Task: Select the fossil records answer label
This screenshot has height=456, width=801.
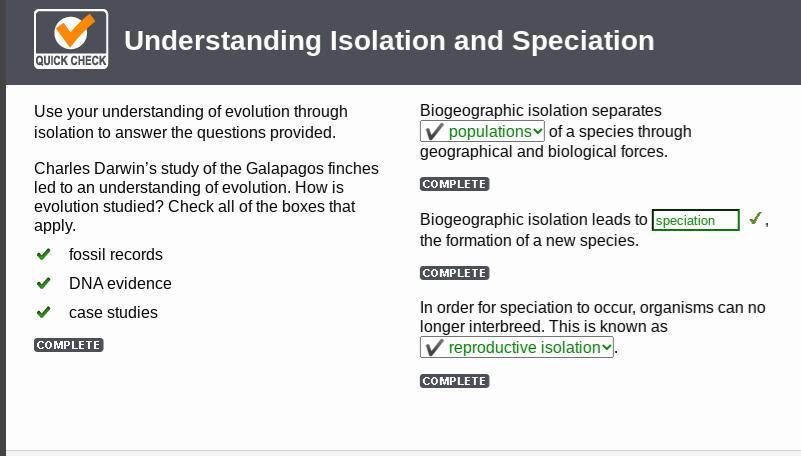Action: pyautogui.click(x=116, y=255)
